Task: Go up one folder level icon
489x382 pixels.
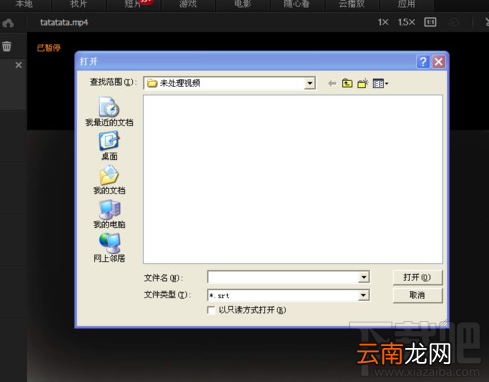Action: point(347,83)
